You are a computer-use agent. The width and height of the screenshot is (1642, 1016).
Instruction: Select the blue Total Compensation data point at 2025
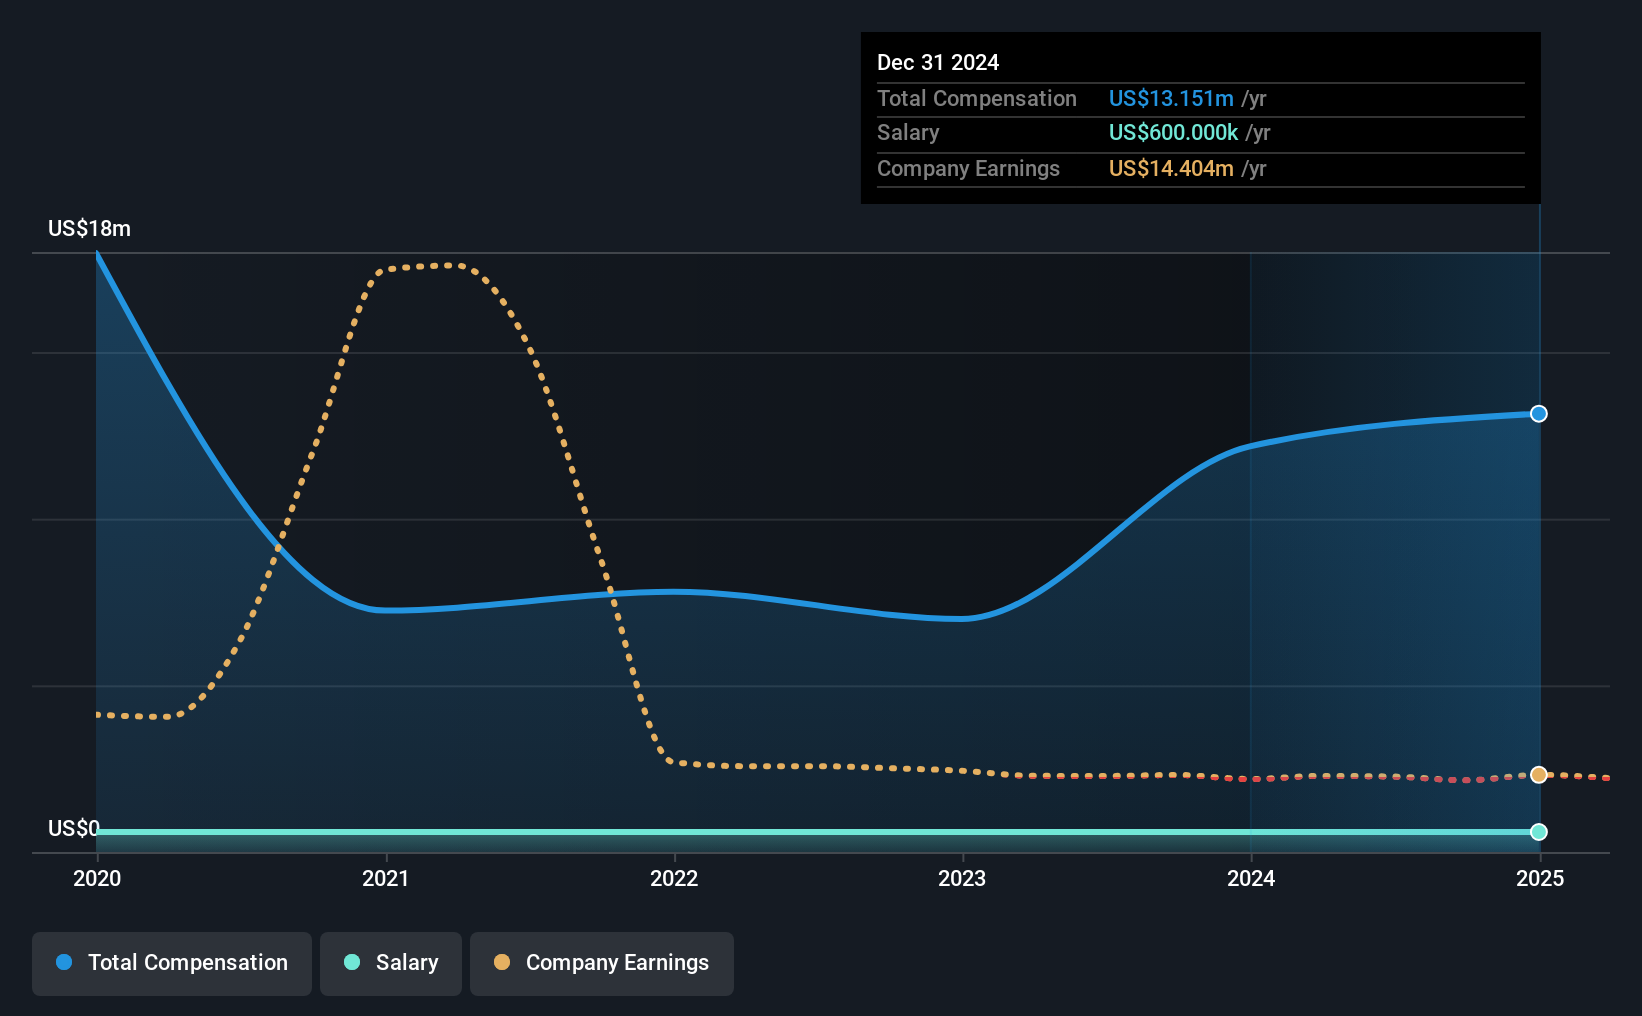1539,414
